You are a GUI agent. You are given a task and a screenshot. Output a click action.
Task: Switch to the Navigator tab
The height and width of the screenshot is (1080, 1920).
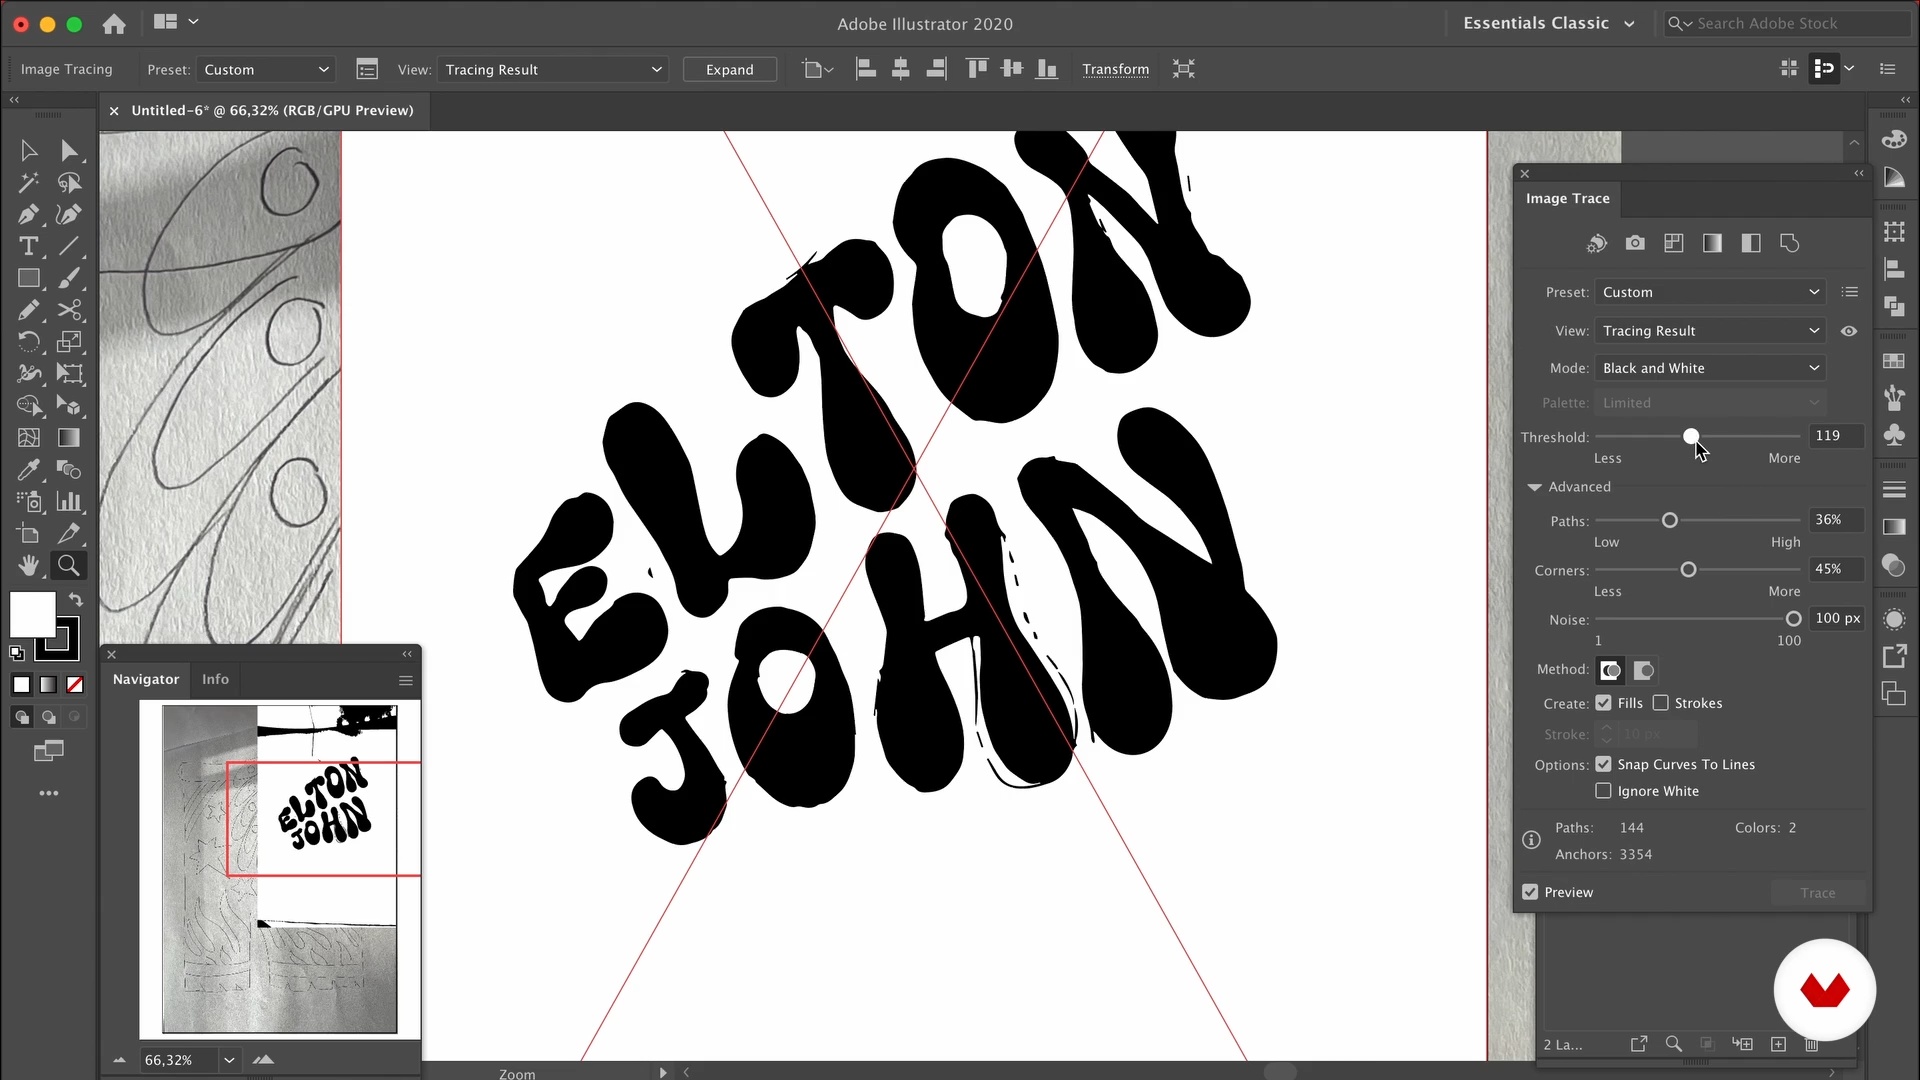click(146, 679)
